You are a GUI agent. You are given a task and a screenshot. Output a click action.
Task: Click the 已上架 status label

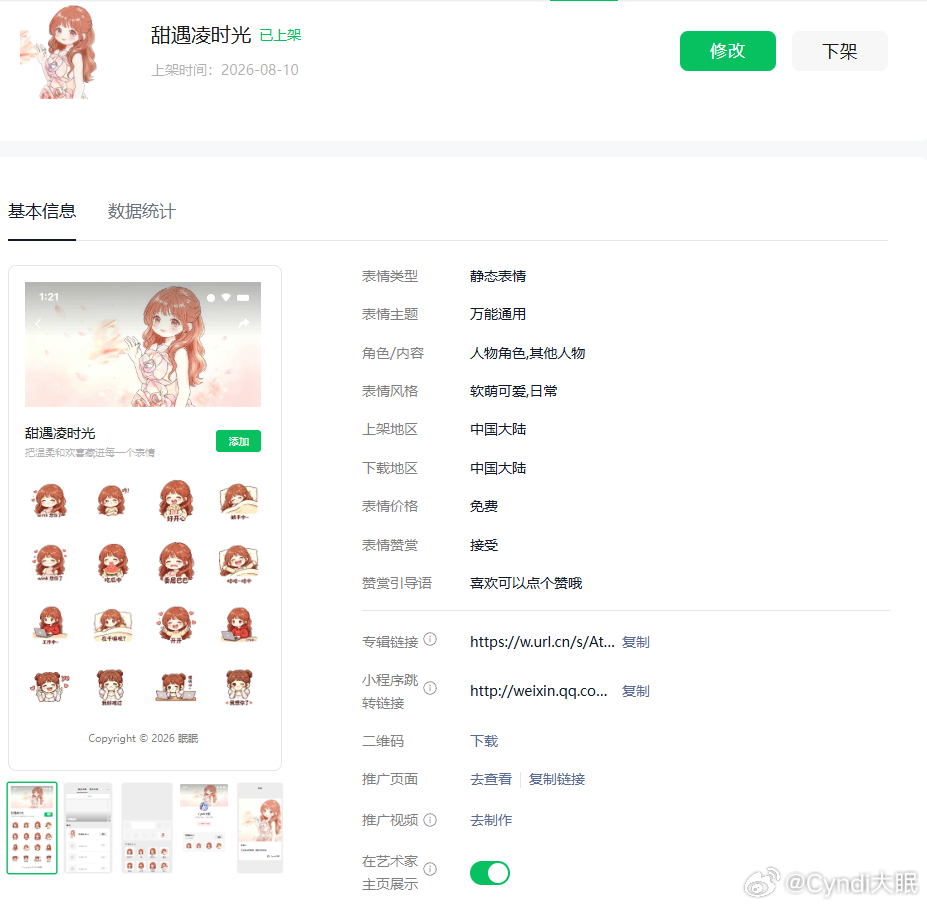point(280,35)
